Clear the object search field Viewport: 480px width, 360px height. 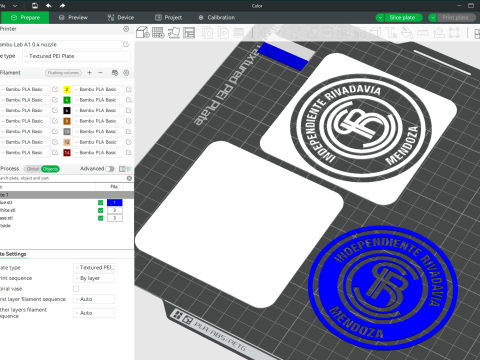(129, 178)
